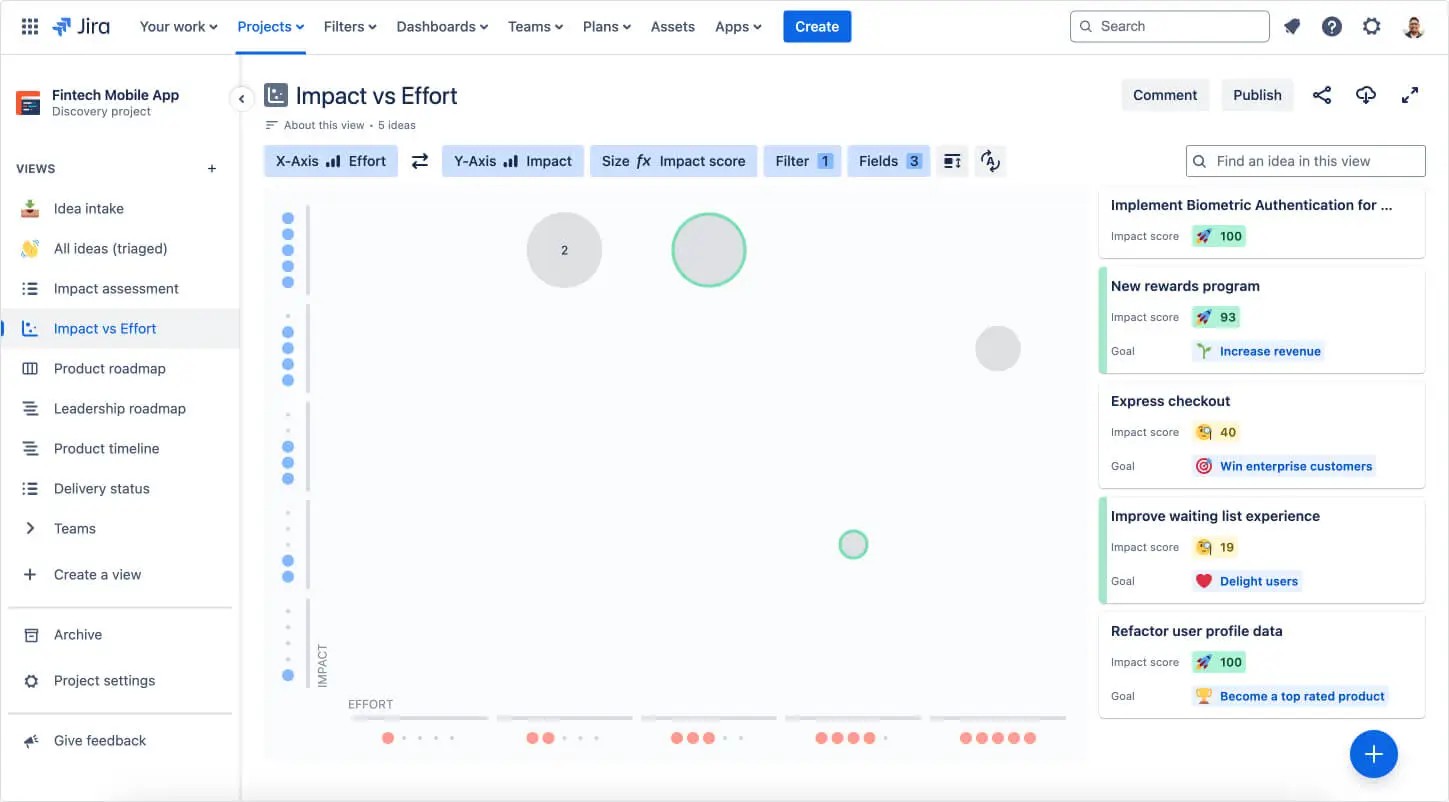Open the Express checkout idea card
This screenshot has width=1449, height=802.
pos(1262,435)
